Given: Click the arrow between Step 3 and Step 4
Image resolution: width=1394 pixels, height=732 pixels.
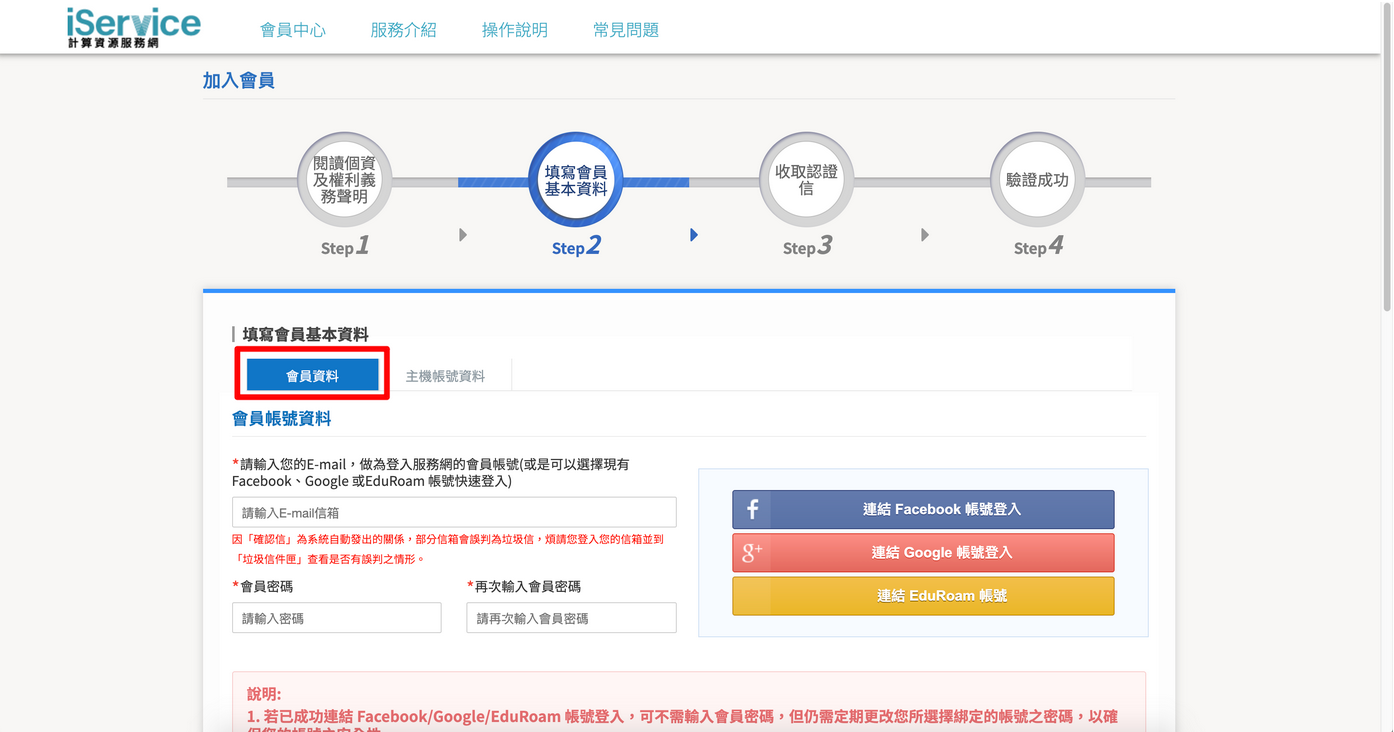Looking at the screenshot, I should coord(925,234).
